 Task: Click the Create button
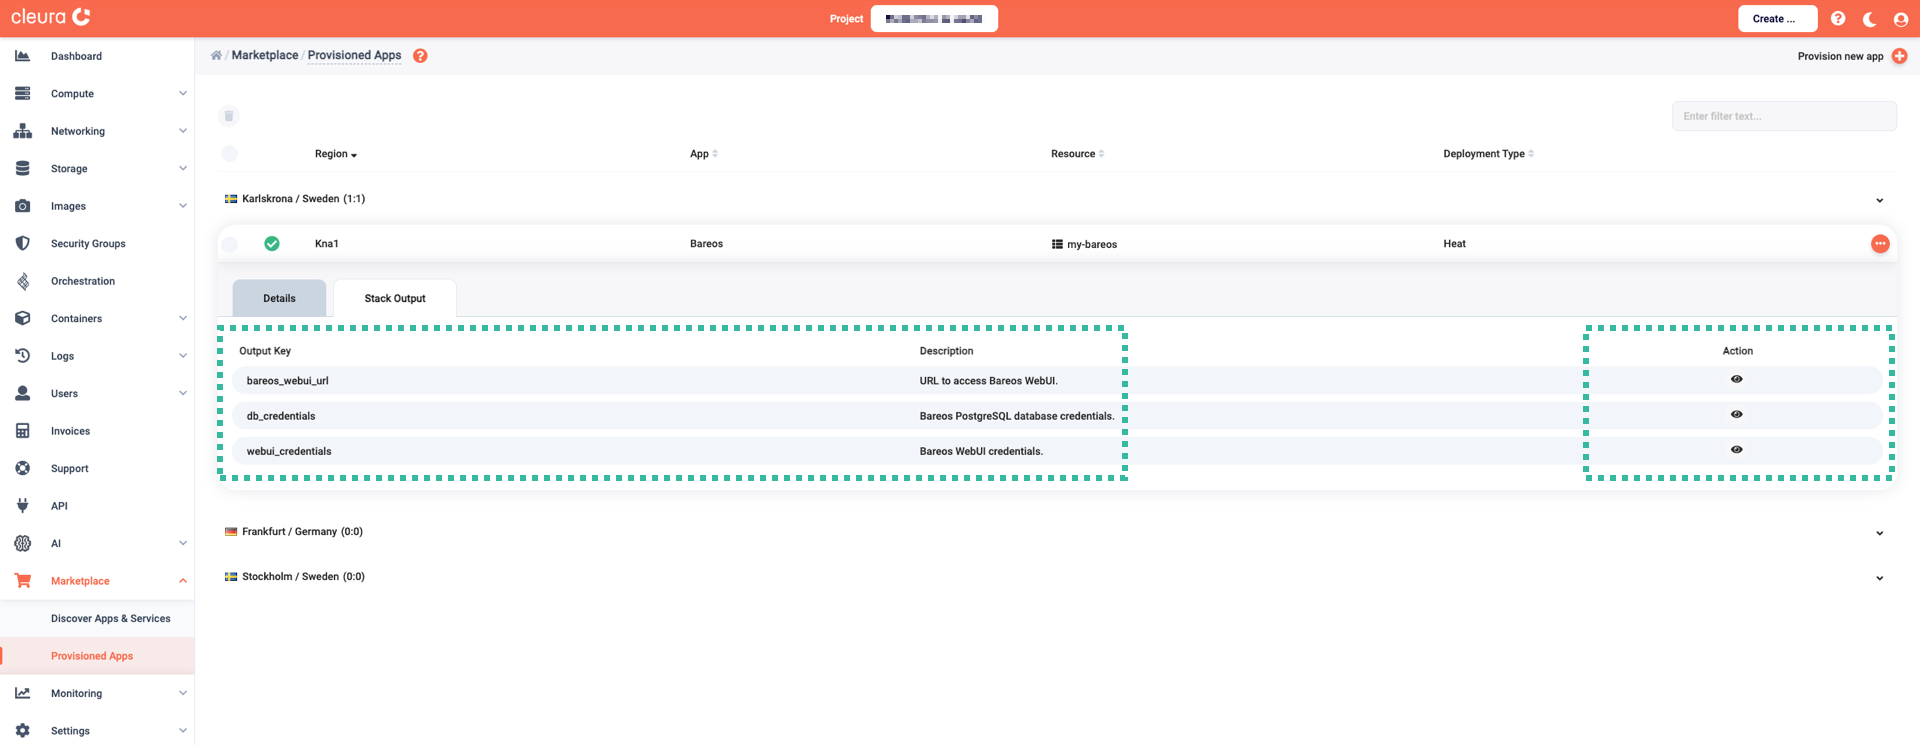point(1776,19)
